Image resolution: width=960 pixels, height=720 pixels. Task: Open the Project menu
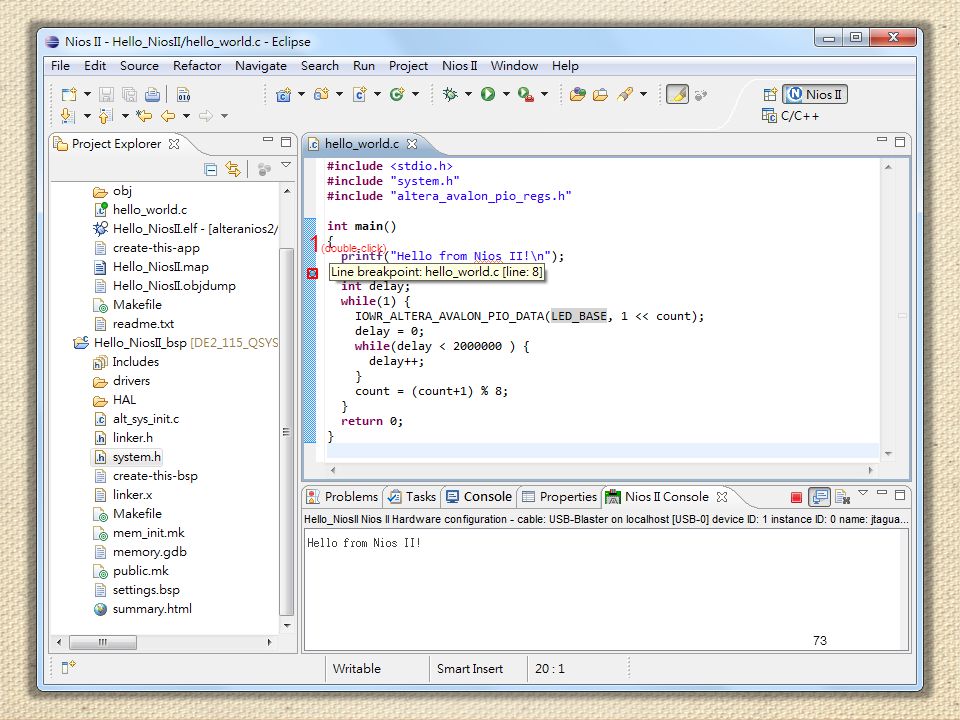click(x=408, y=66)
